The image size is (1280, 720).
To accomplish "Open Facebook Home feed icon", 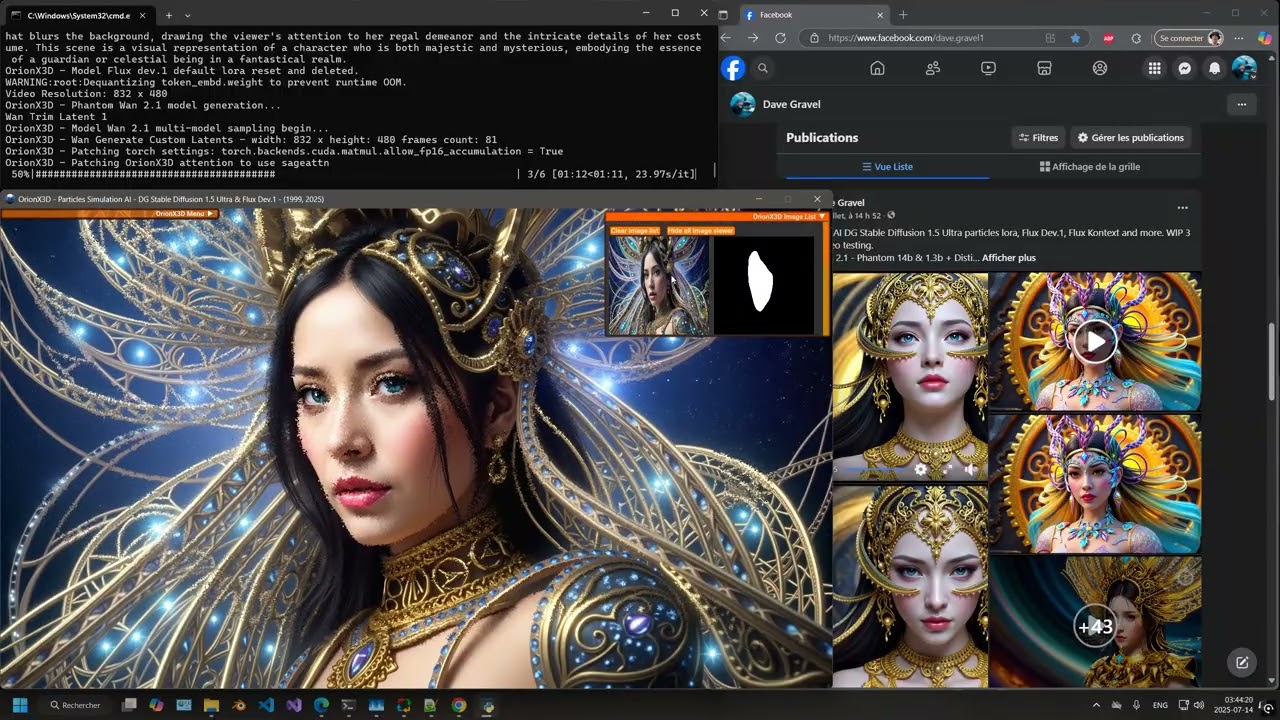I will click(x=877, y=68).
